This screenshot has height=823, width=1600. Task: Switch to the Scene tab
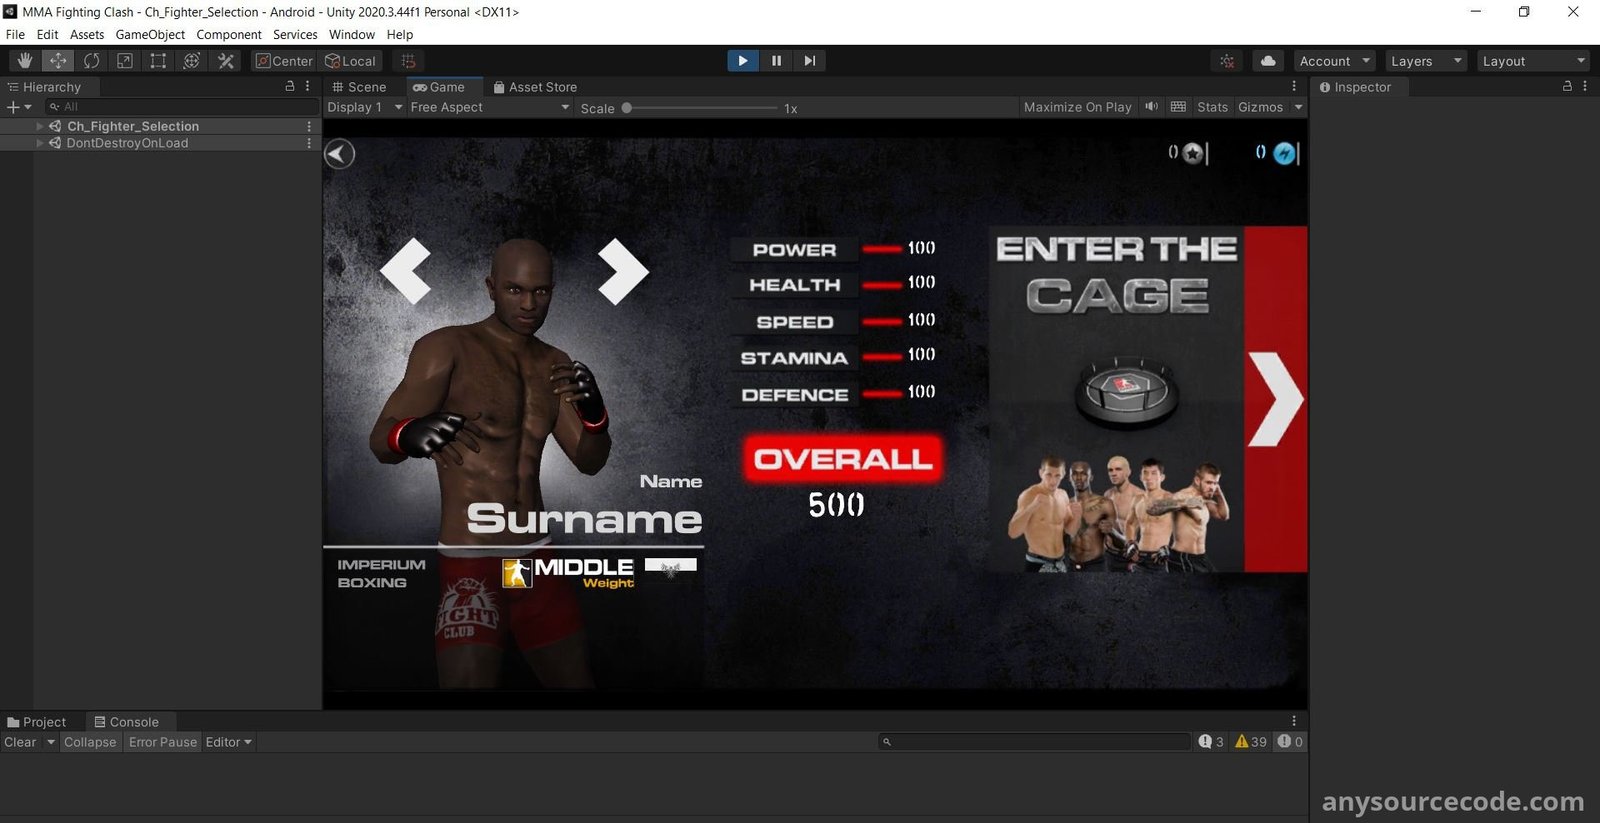tap(360, 87)
